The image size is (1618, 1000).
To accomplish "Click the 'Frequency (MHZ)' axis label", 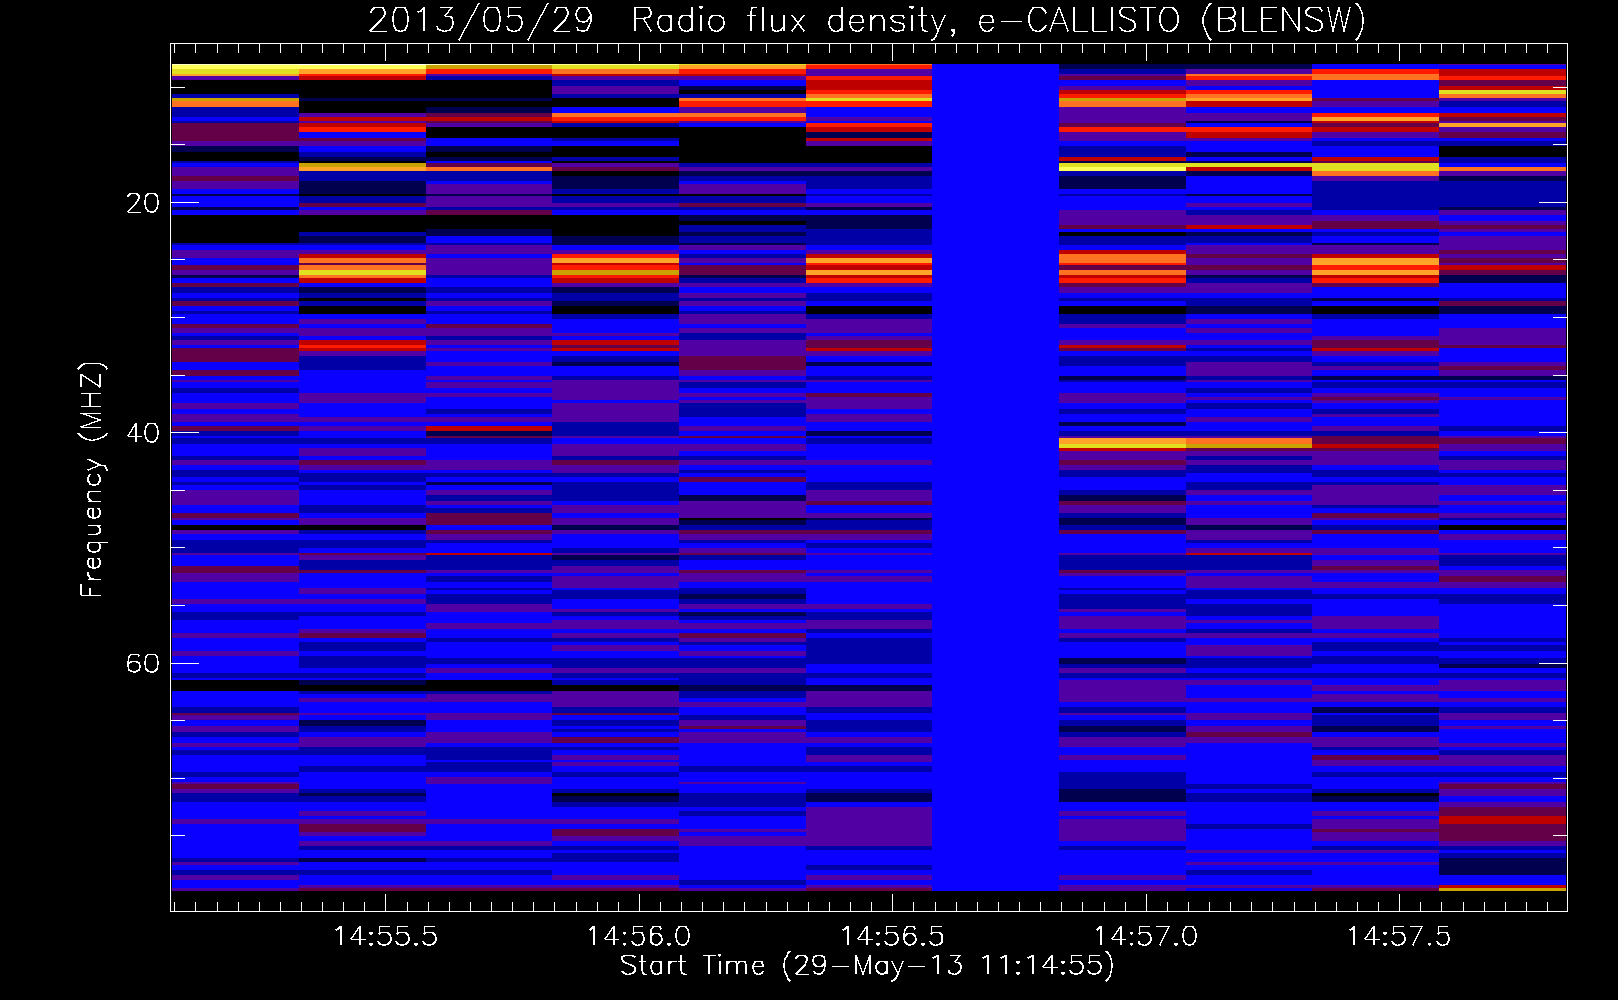I will click(x=92, y=480).
